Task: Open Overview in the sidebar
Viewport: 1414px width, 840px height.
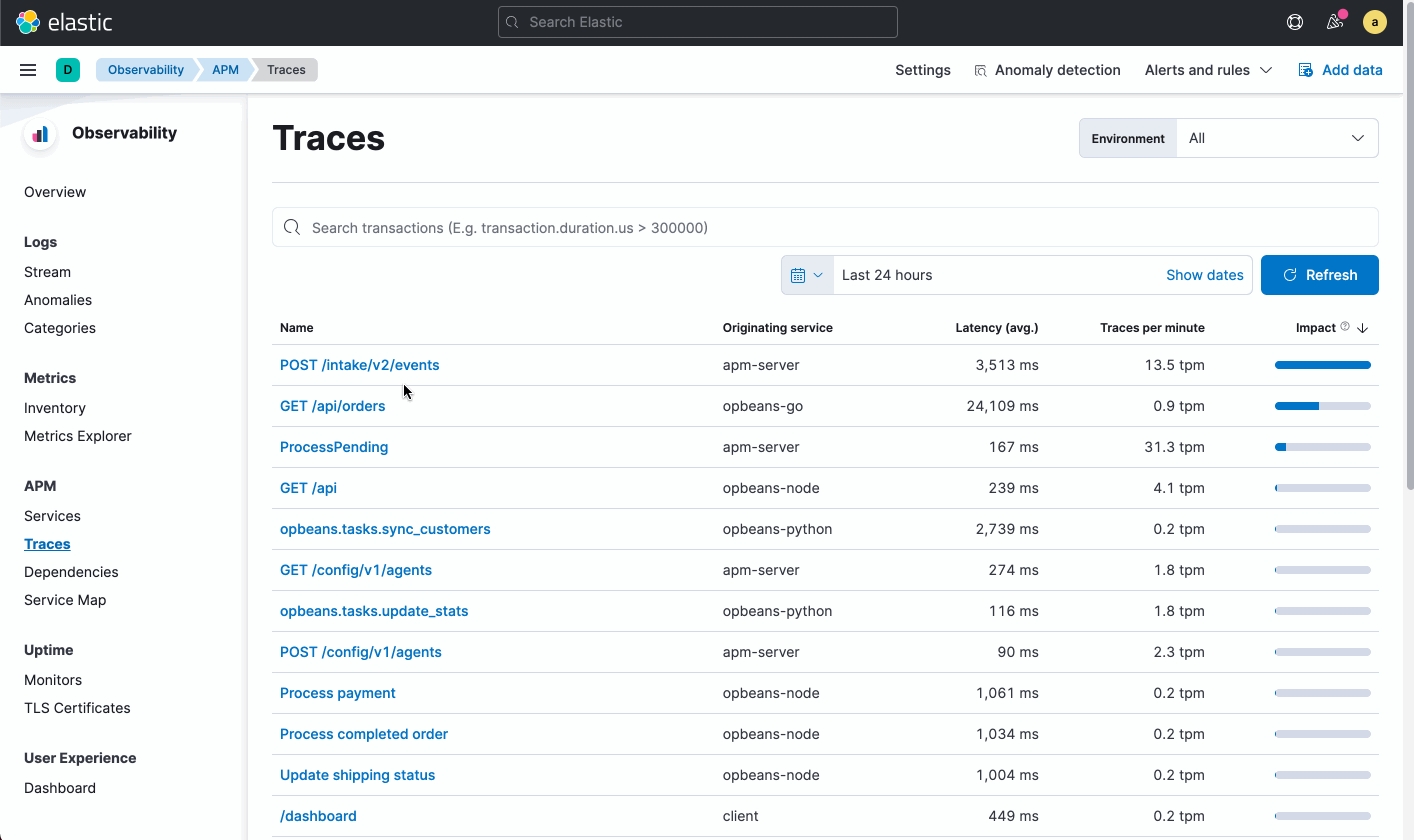Action: (x=55, y=192)
